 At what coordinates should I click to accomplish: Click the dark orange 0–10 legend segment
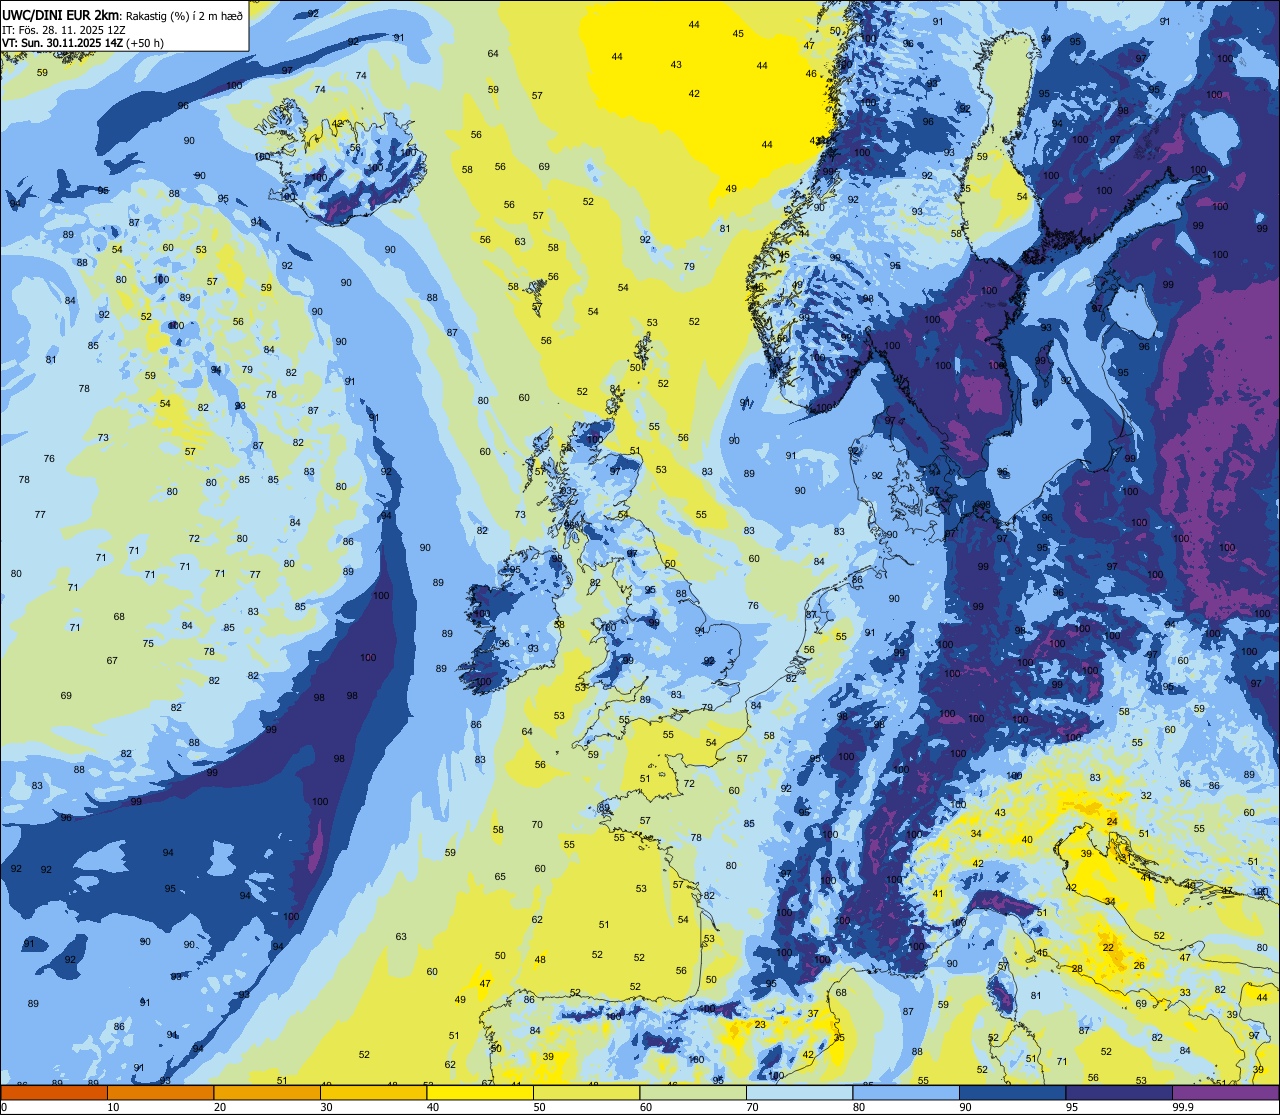pyautogui.click(x=54, y=1093)
